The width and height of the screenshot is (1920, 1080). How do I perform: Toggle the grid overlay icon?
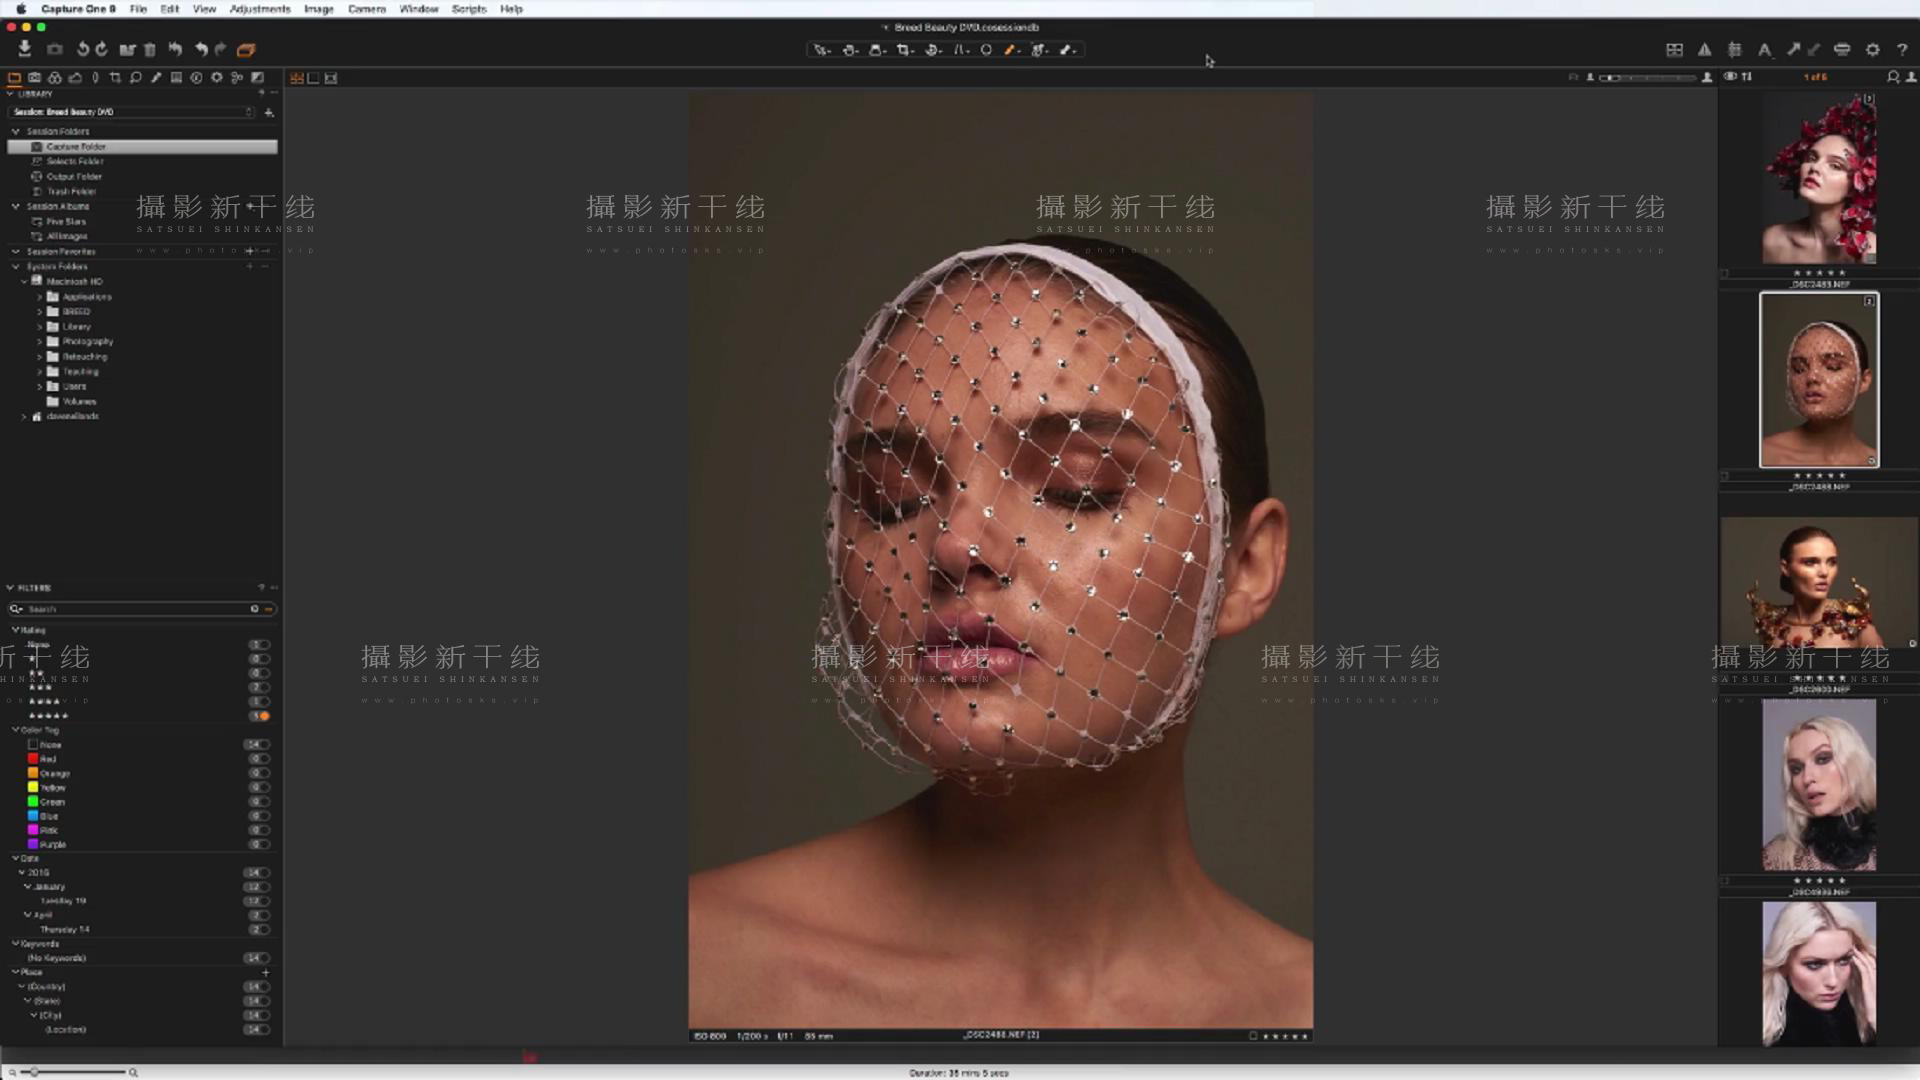click(1735, 49)
